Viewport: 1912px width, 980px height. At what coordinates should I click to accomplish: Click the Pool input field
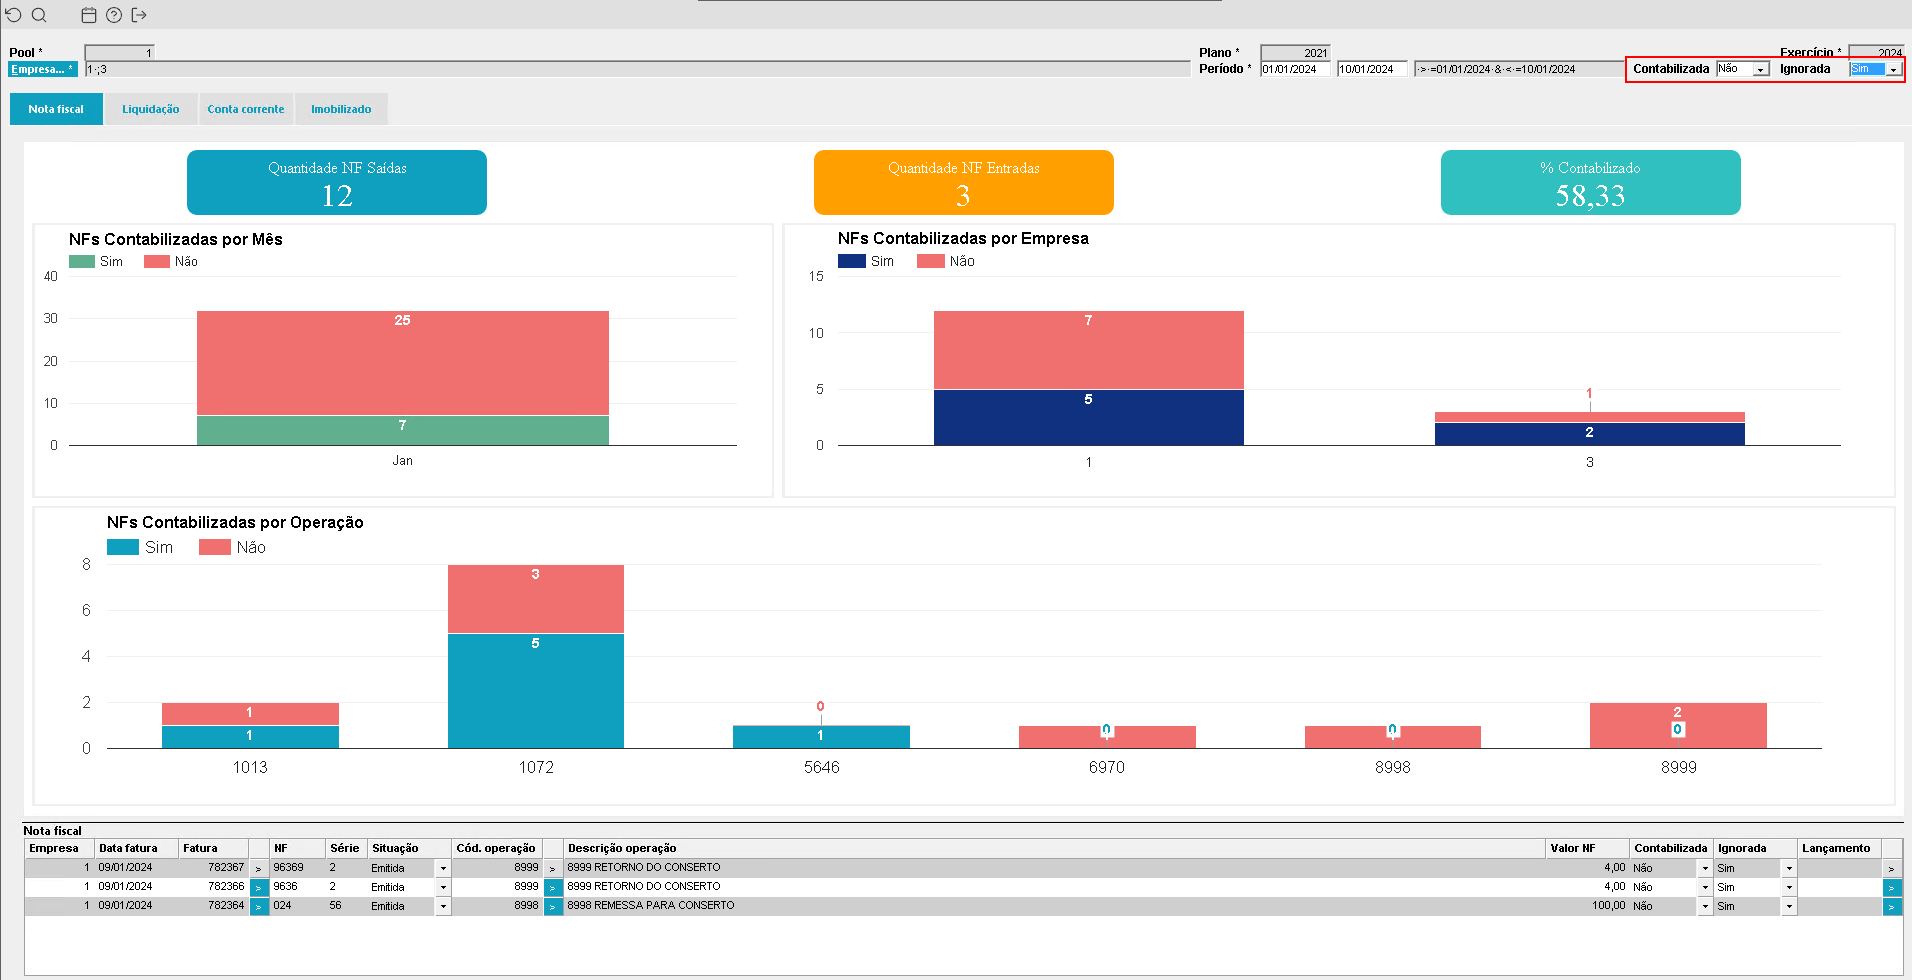pos(120,53)
